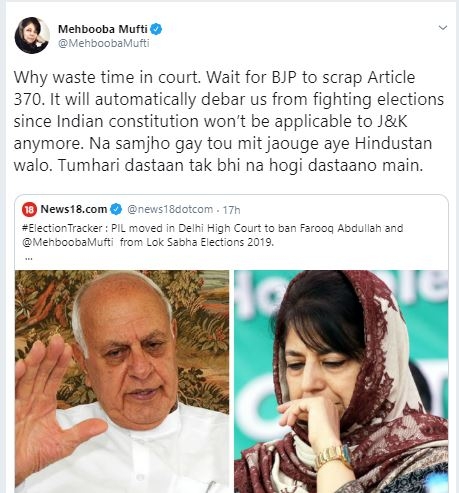Open the #ElectionTracker hashtag
This screenshot has width=459, height=493.
pyautogui.click(x=62, y=228)
